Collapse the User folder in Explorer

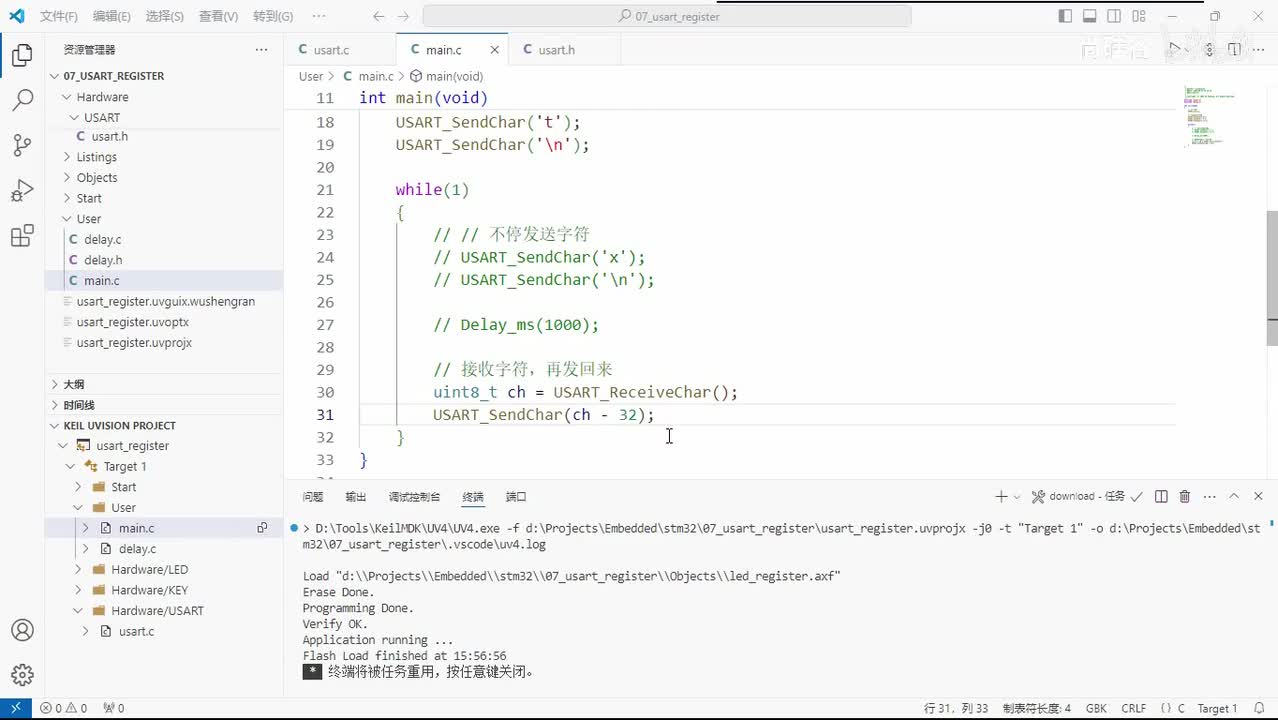tap(164, 219)
